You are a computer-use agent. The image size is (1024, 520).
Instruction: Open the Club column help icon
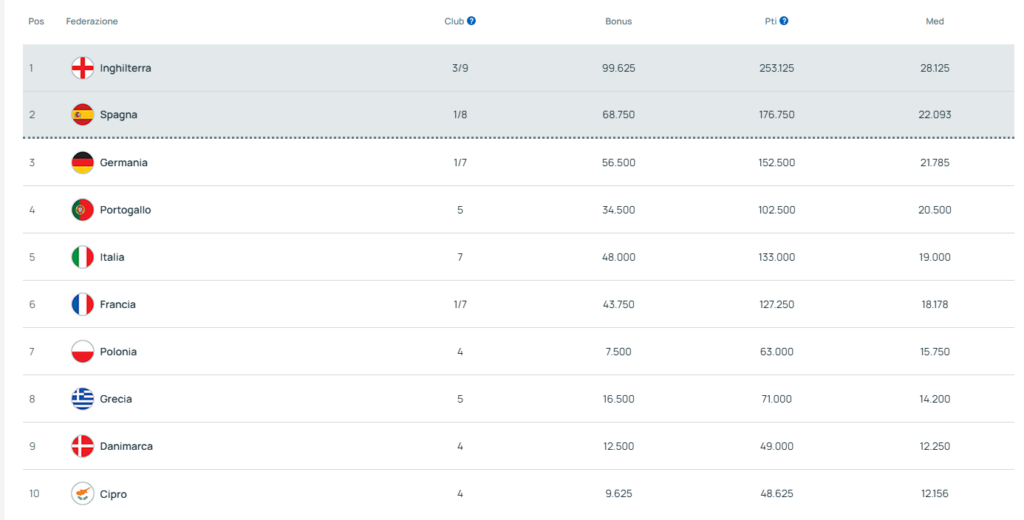click(x=472, y=21)
